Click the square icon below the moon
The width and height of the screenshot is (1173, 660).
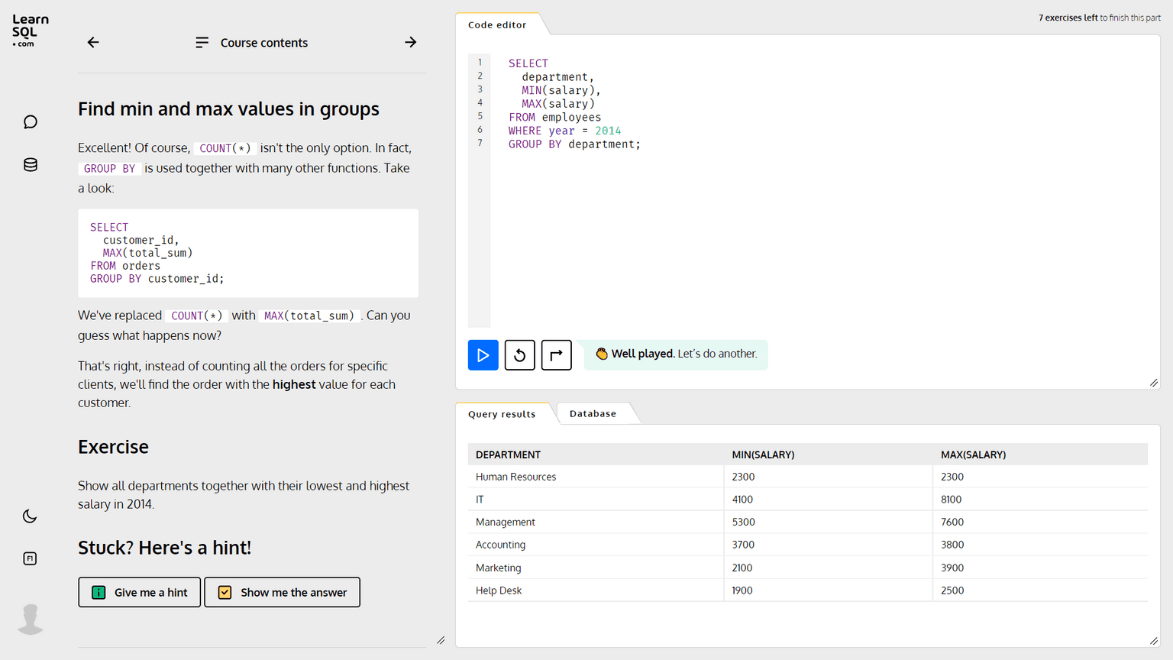coord(30,559)
